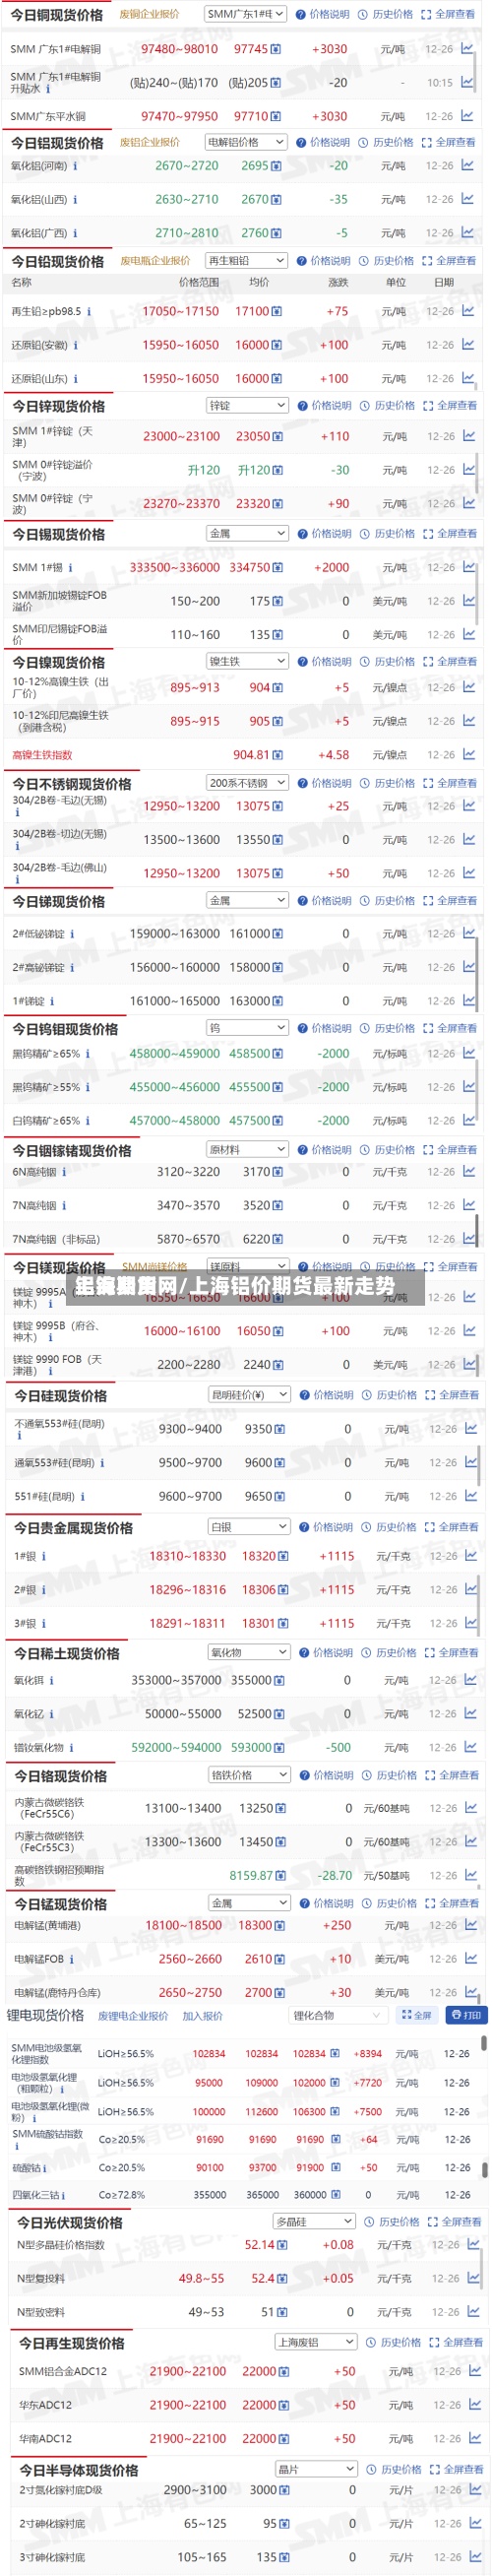Open the 多晶硅 dropdown in photovoltaic section
The image size is (492, 2576).
314,2221
